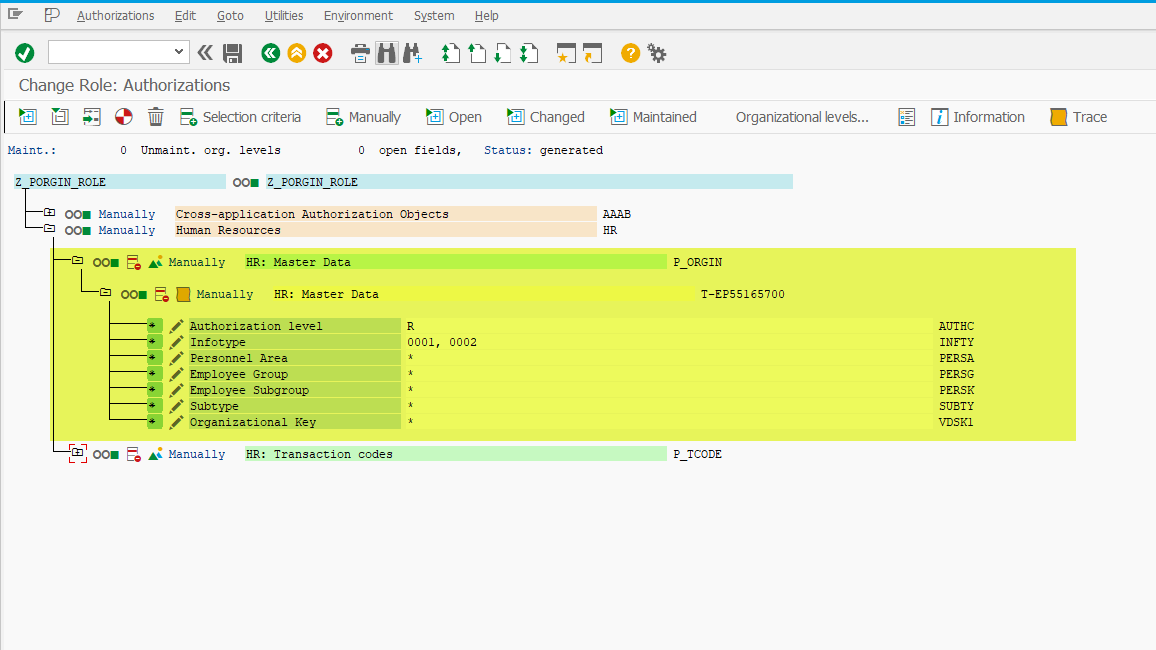Click star button on Employee Group row
Viewport: 1156px width, 650px height.
[154, 374]
